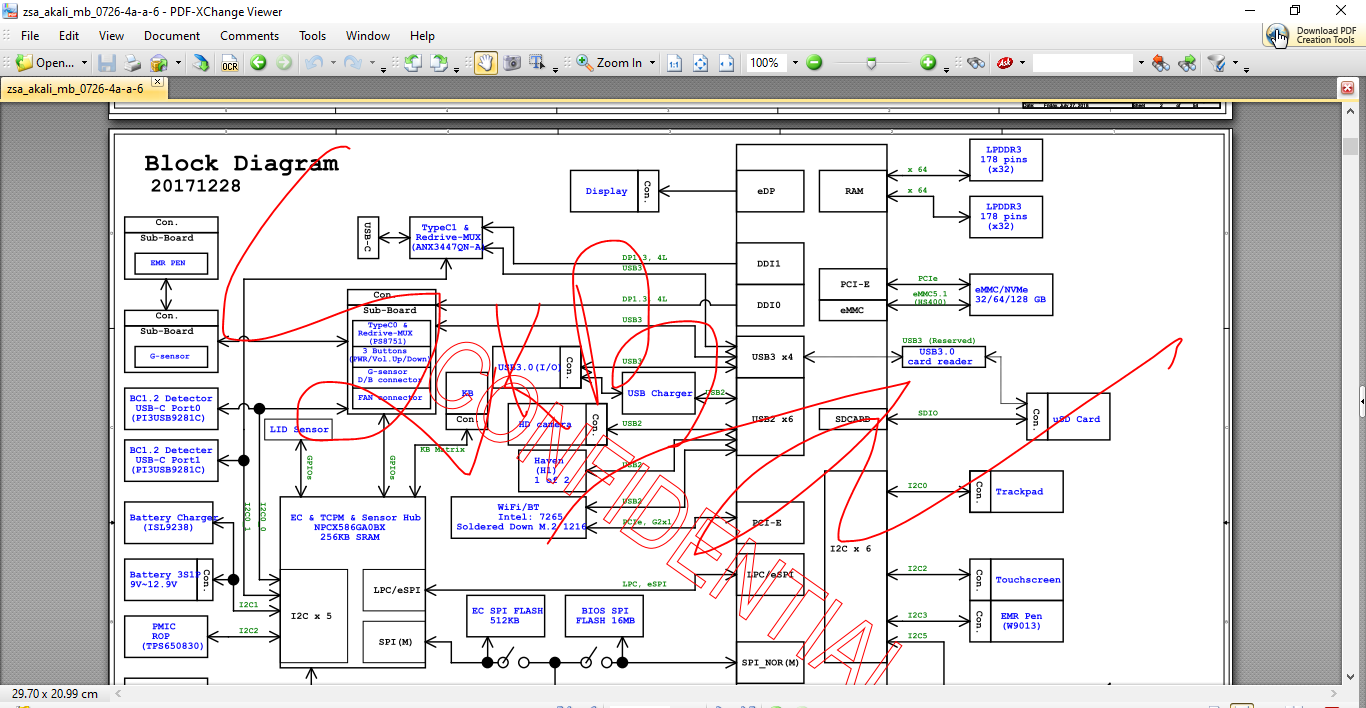Open the File menu
Screen dimensions: 1366x708
[x=30, y=35]
